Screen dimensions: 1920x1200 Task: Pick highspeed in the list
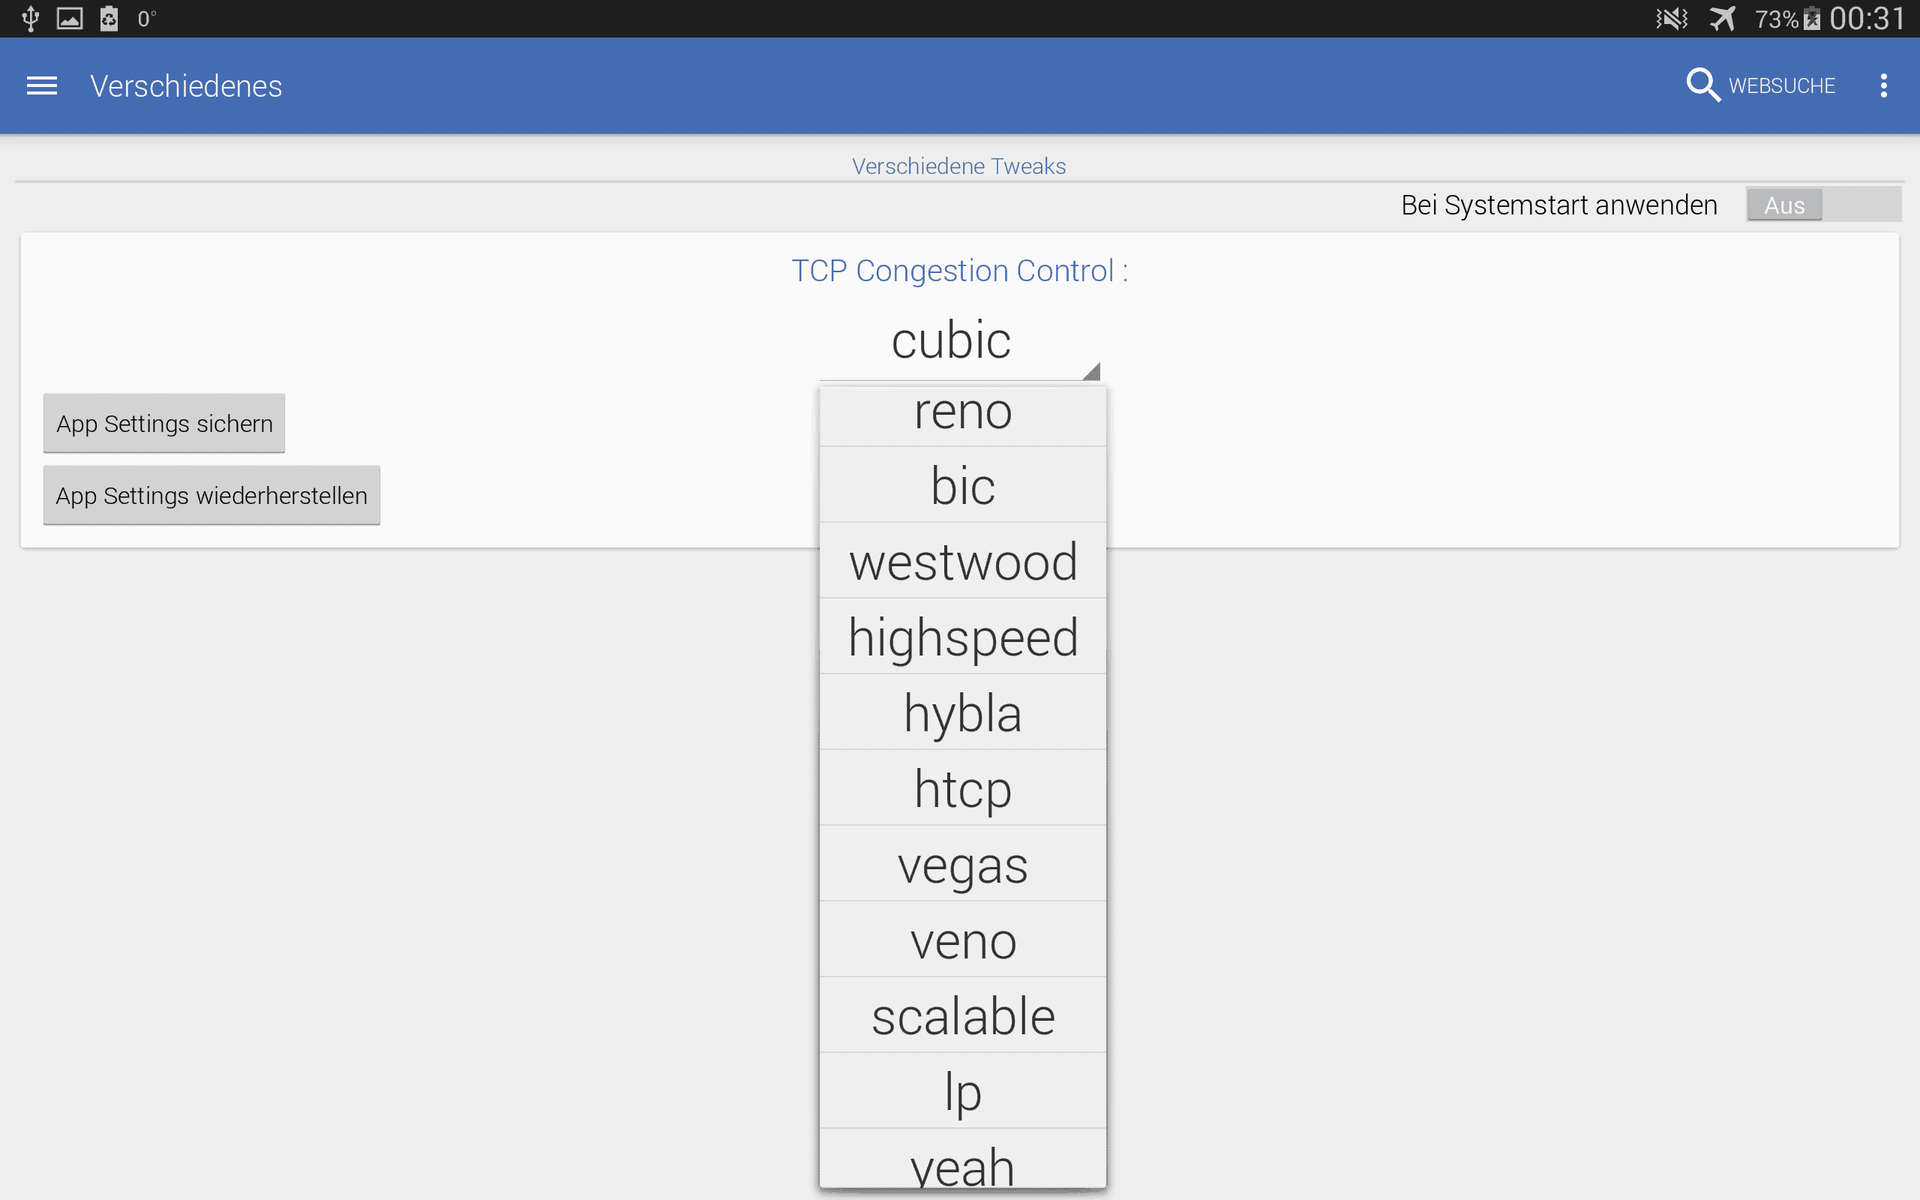[963, 637]
